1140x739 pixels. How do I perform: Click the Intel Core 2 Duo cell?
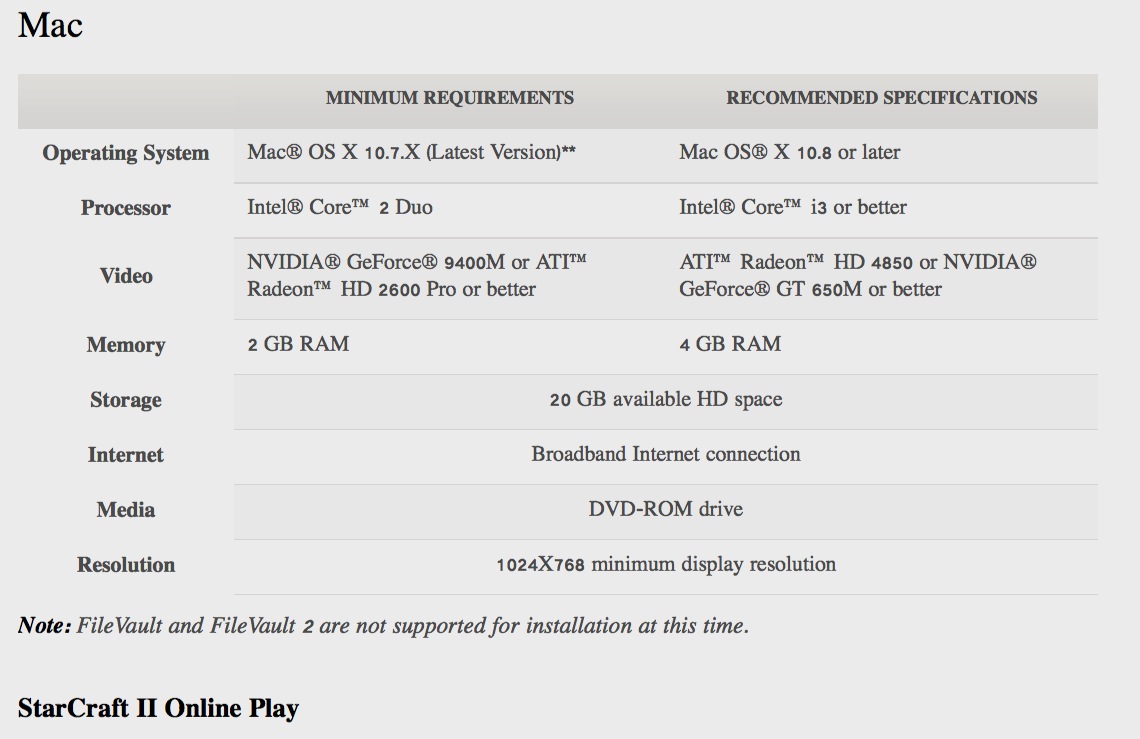(x=340, y=208)
